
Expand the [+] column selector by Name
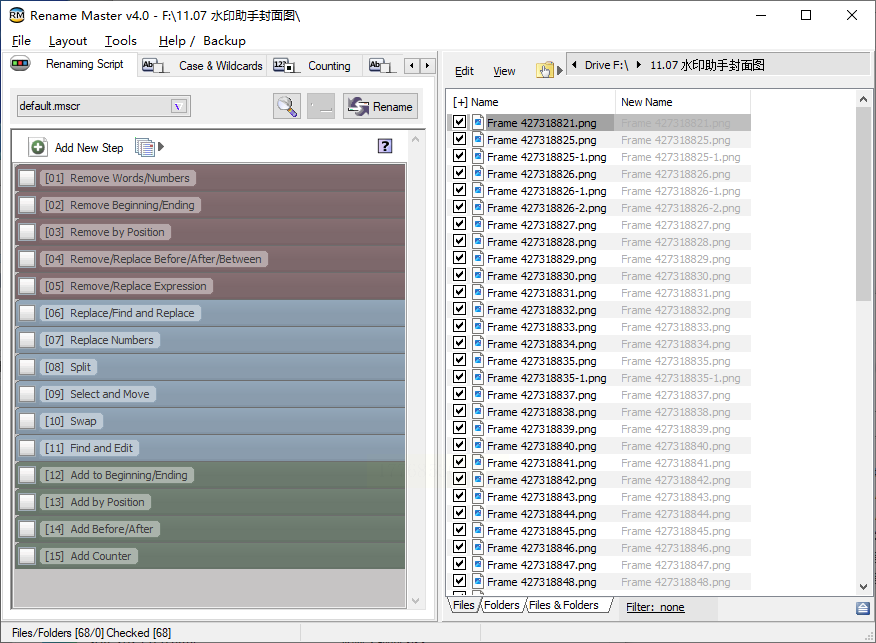point(460,102)
